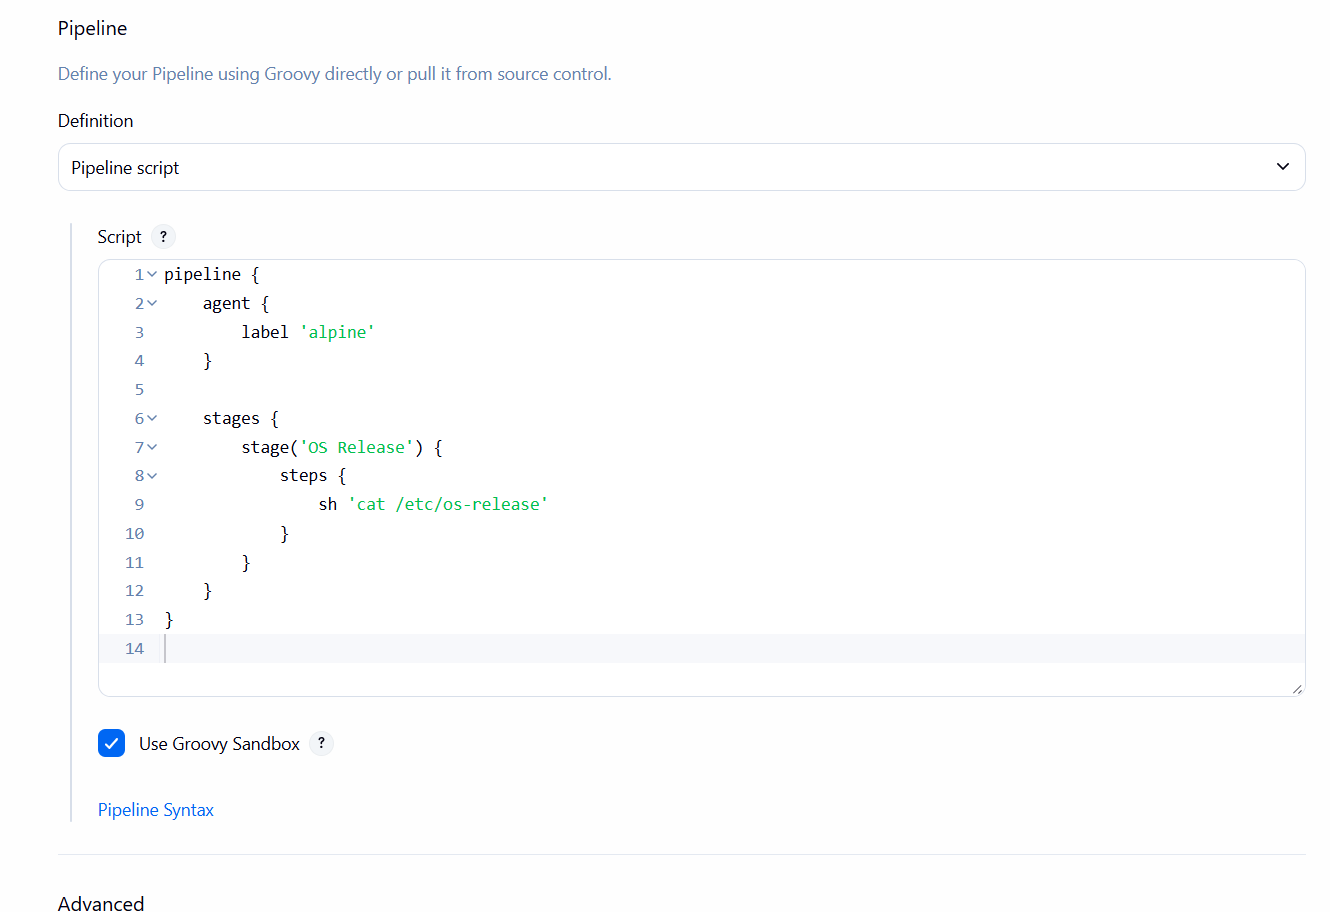Click the 'OS Release' stage name string

tap(357, 448)
